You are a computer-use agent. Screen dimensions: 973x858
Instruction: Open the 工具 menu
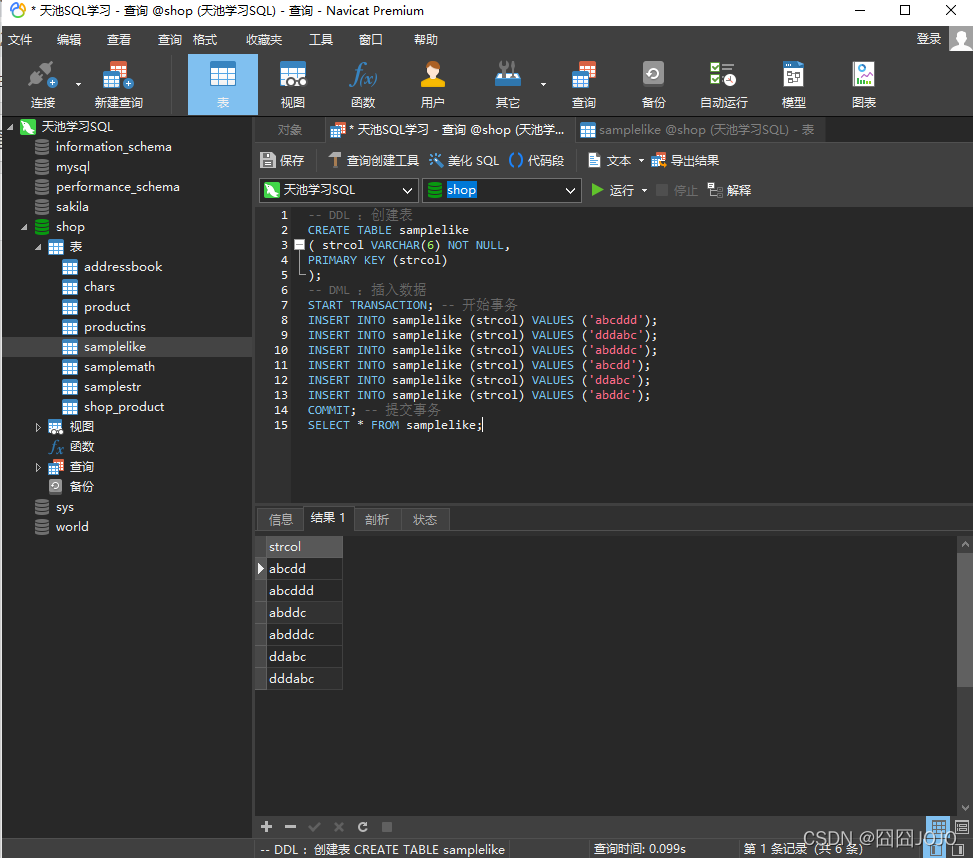(x=321, y=40)
